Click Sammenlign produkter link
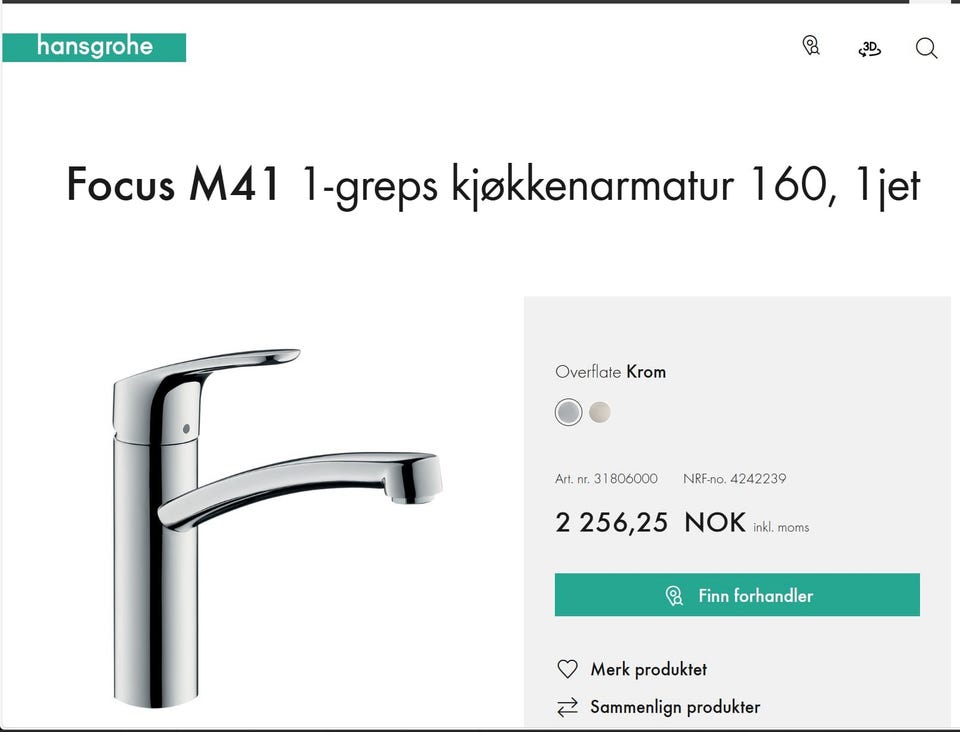Screen dimensions: 960x732 point(675,707)
